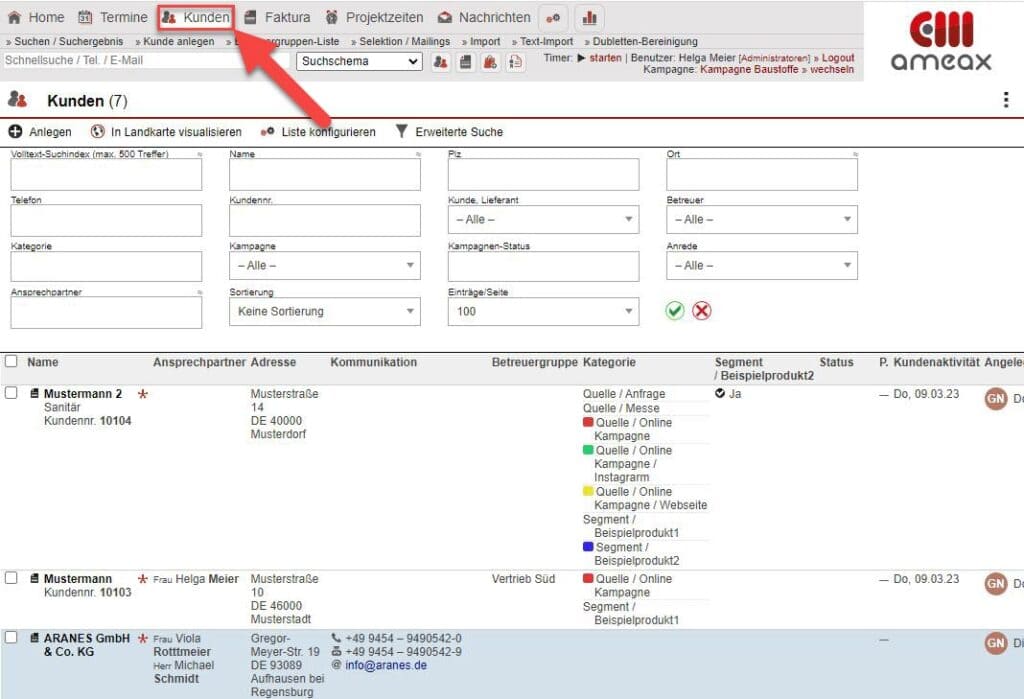Click the info@aranes.de email link
The height and width of the screenshot is (699, 1024).
385,665
